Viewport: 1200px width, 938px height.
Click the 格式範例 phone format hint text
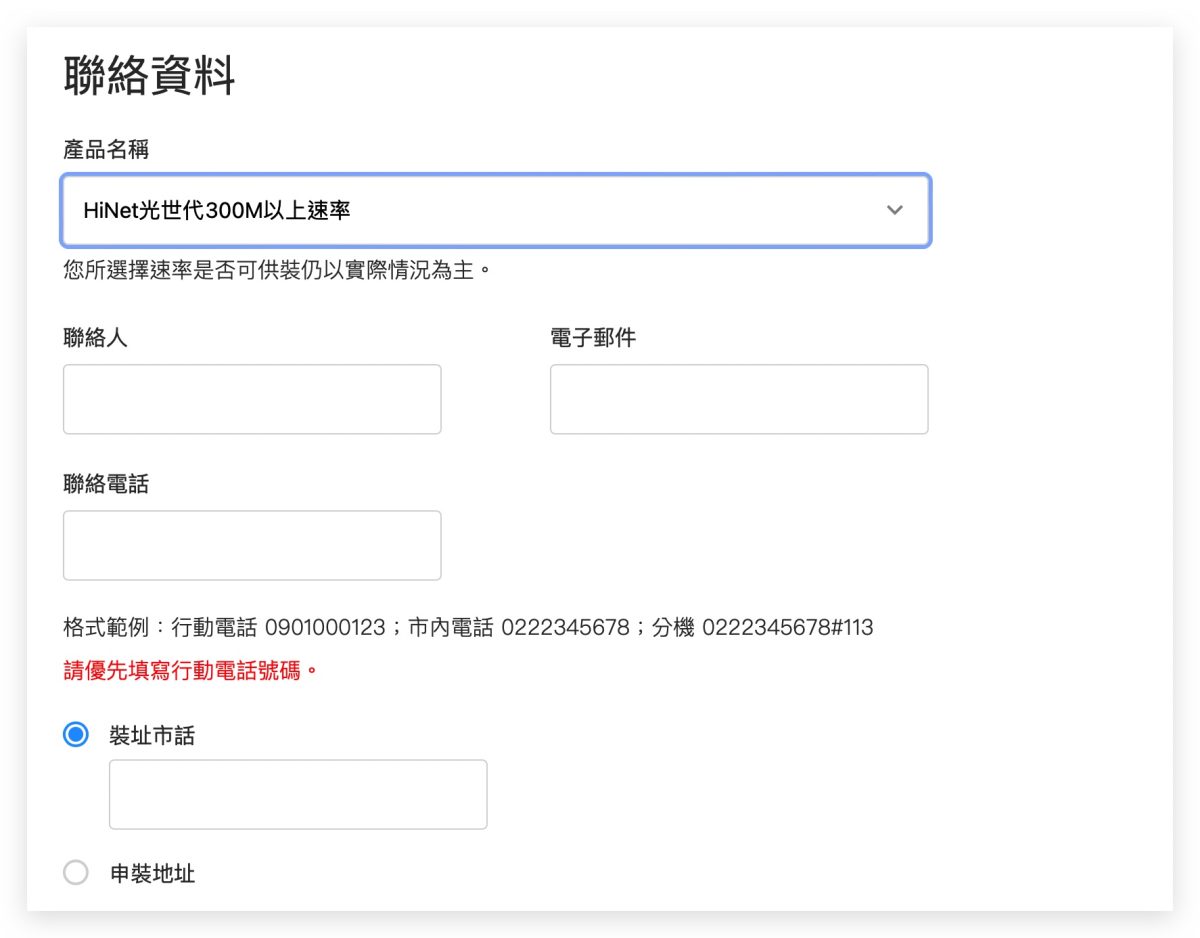(468, 627)
